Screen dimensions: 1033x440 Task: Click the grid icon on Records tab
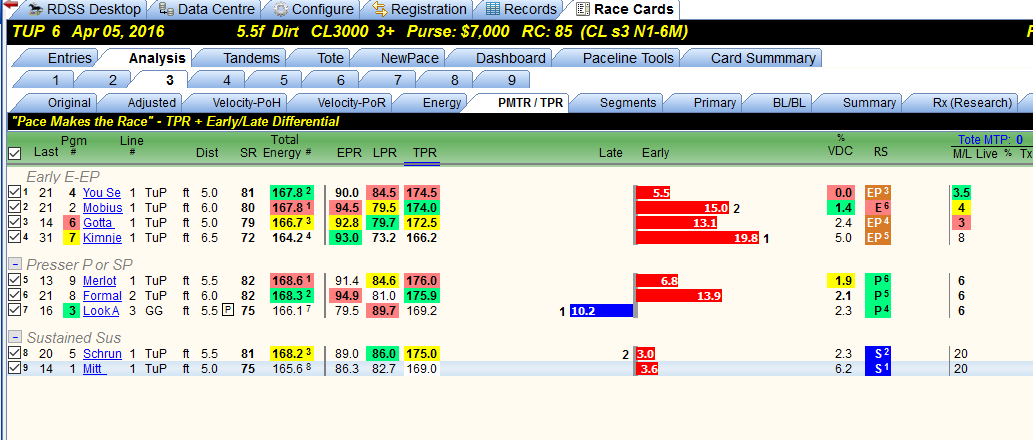(493, 9)
